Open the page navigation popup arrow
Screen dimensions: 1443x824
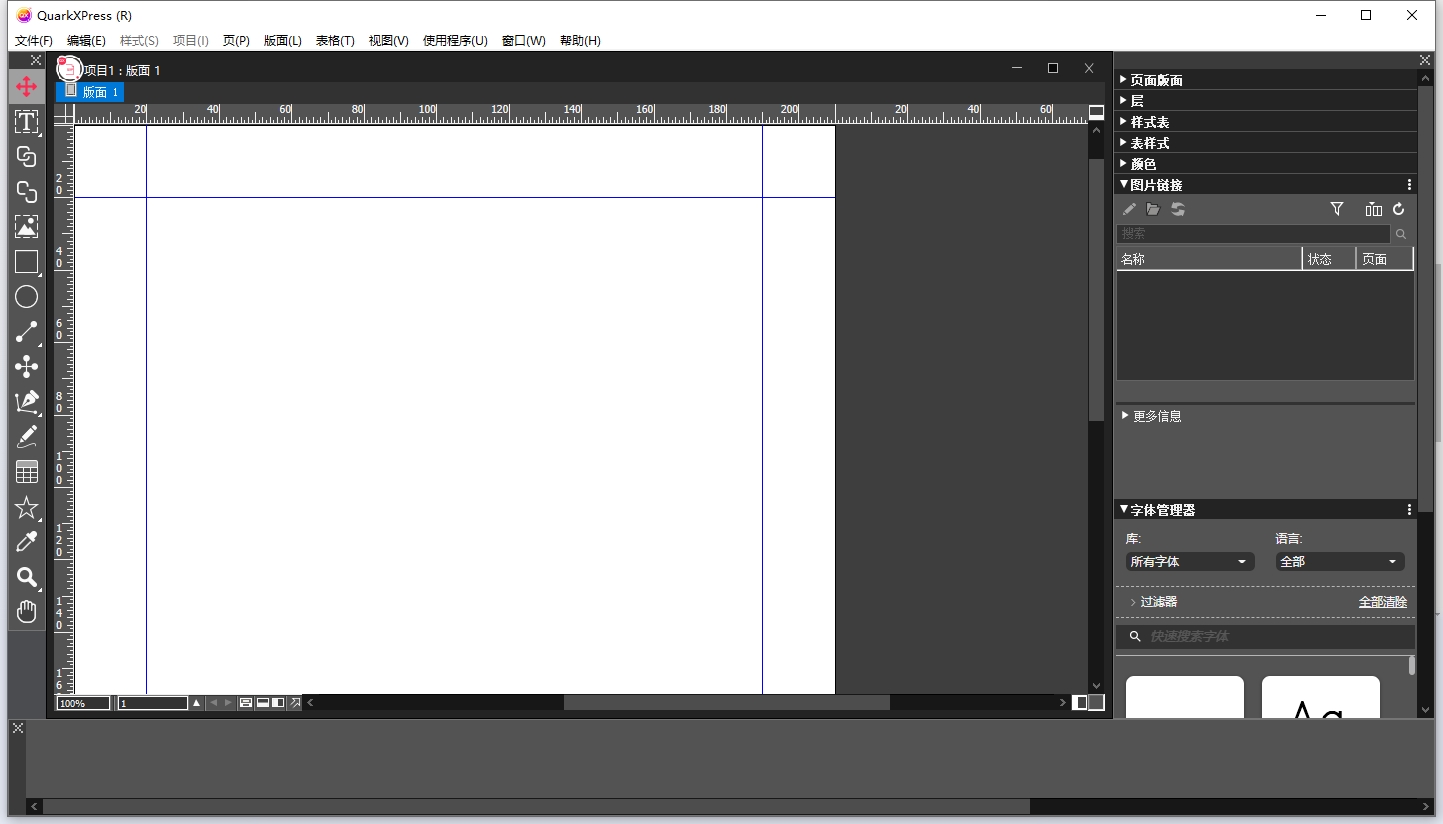[196, 703]
